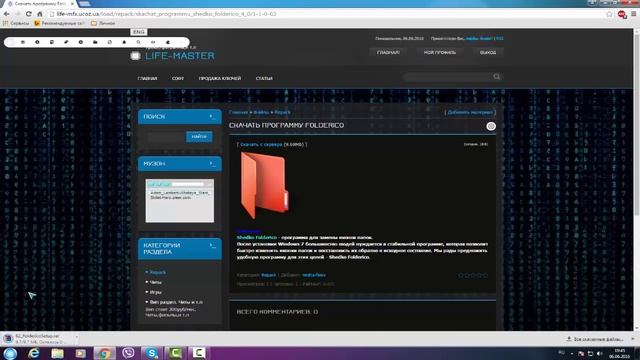640x360 pixels.
Task: Open the Windows Start menu
Action: point(10,353)
